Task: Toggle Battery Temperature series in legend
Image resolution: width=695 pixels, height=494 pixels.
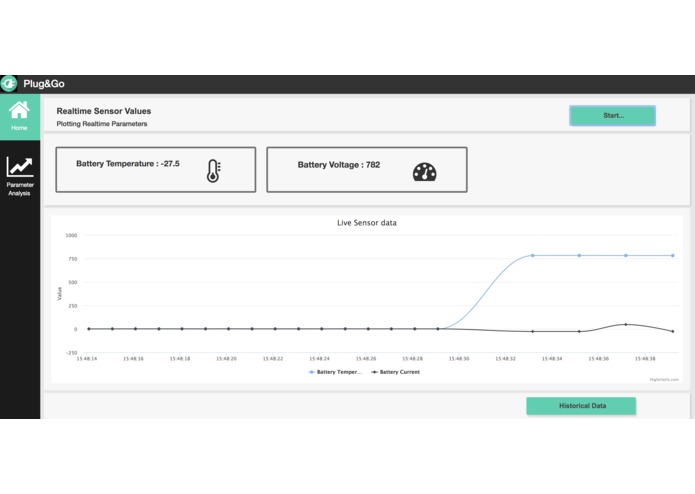Action: [335, 372]
